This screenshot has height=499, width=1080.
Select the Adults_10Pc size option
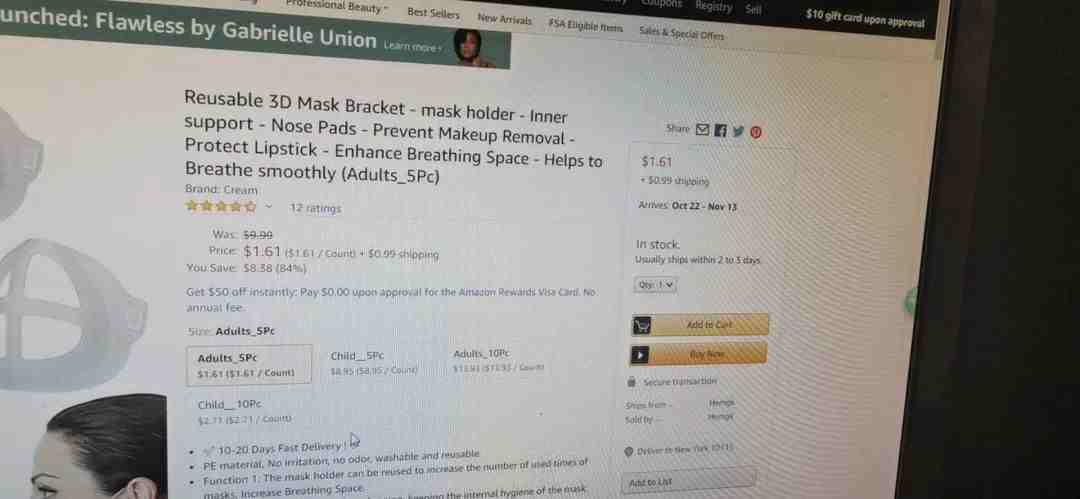click(x=498, y=360)
